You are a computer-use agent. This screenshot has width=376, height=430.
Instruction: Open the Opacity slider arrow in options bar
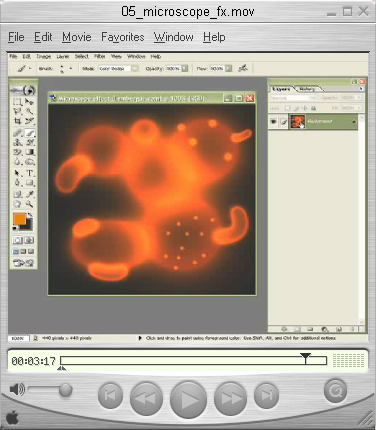click(185, 69)
